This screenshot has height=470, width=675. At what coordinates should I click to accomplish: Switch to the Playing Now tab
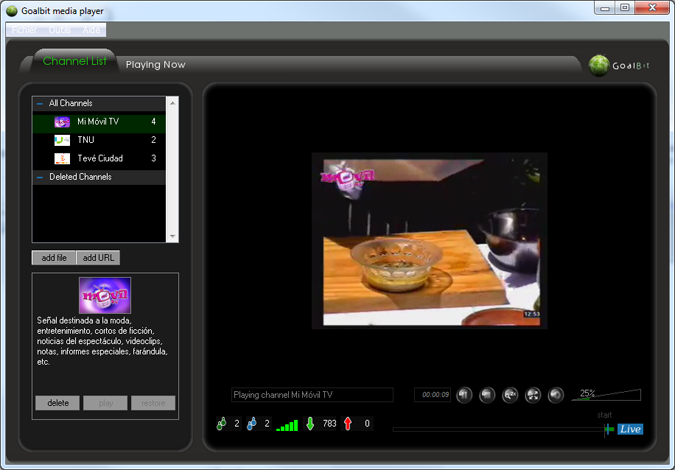pos(155,65)
